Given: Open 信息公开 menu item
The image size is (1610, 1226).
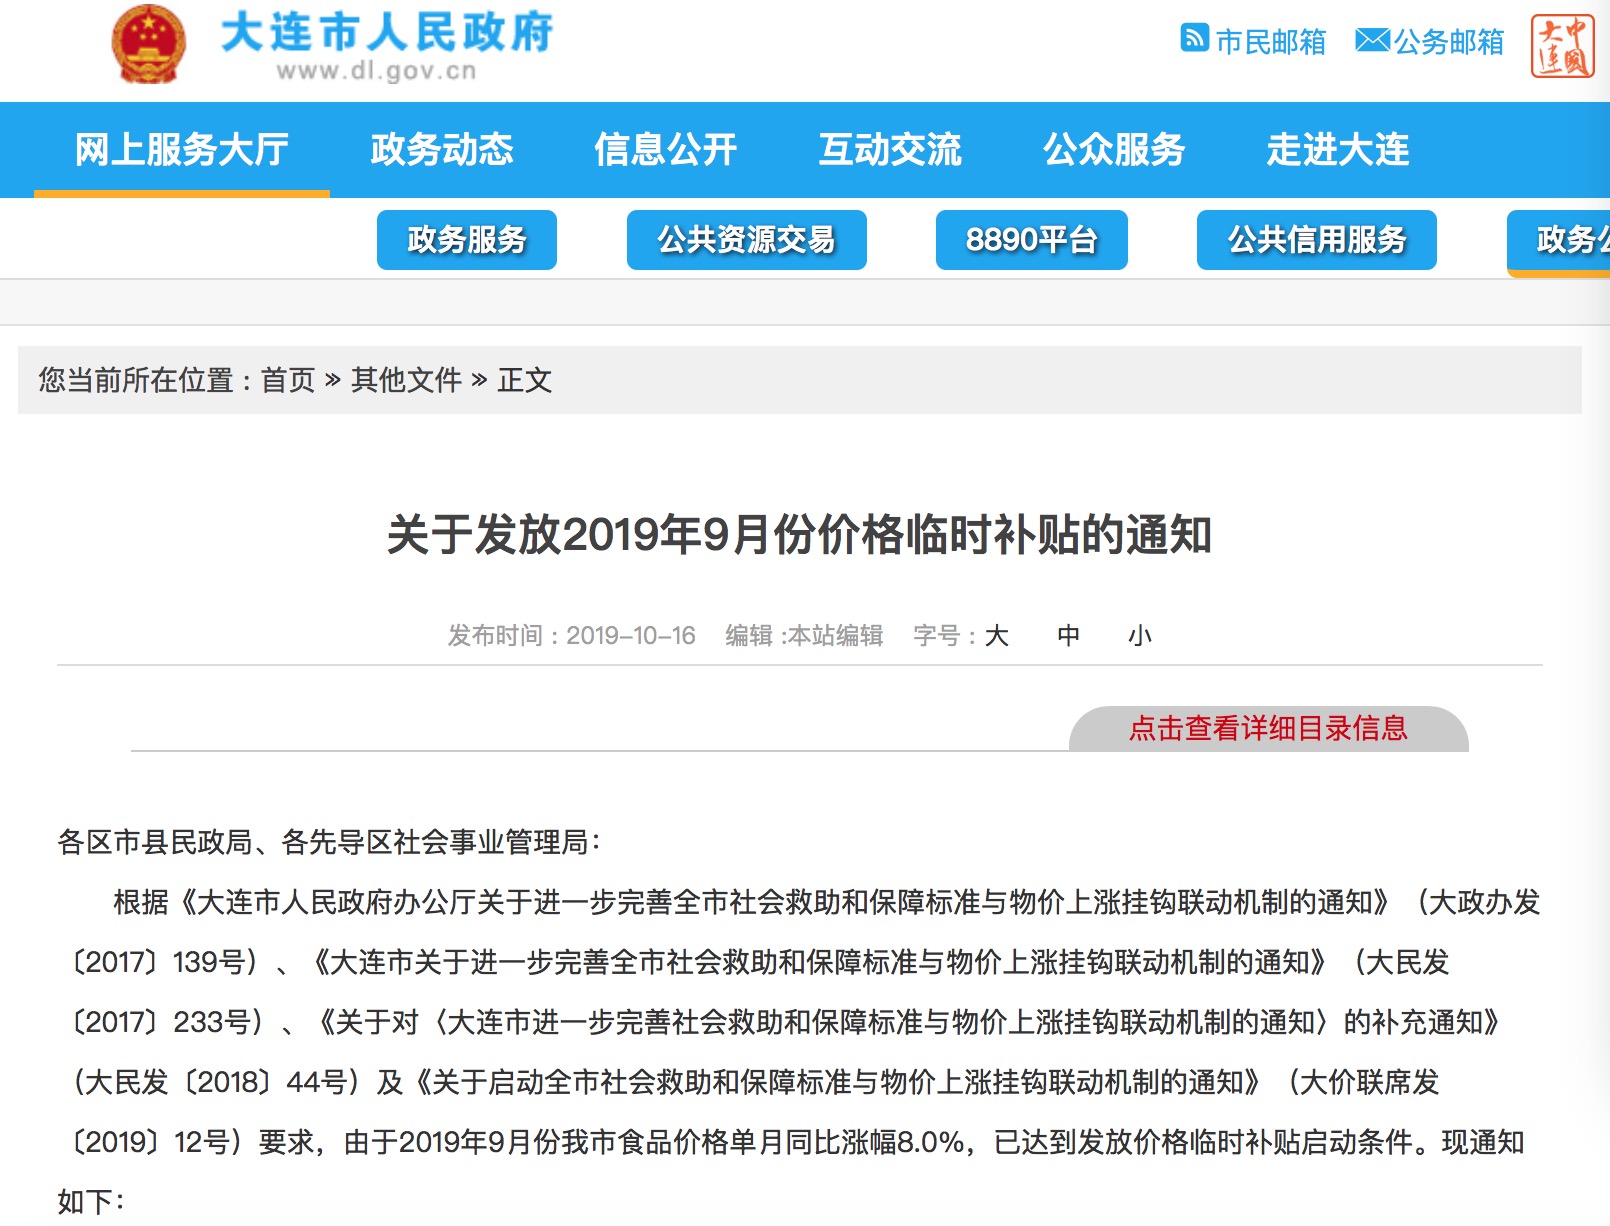Looking at the screenshot, I should 666,150.
